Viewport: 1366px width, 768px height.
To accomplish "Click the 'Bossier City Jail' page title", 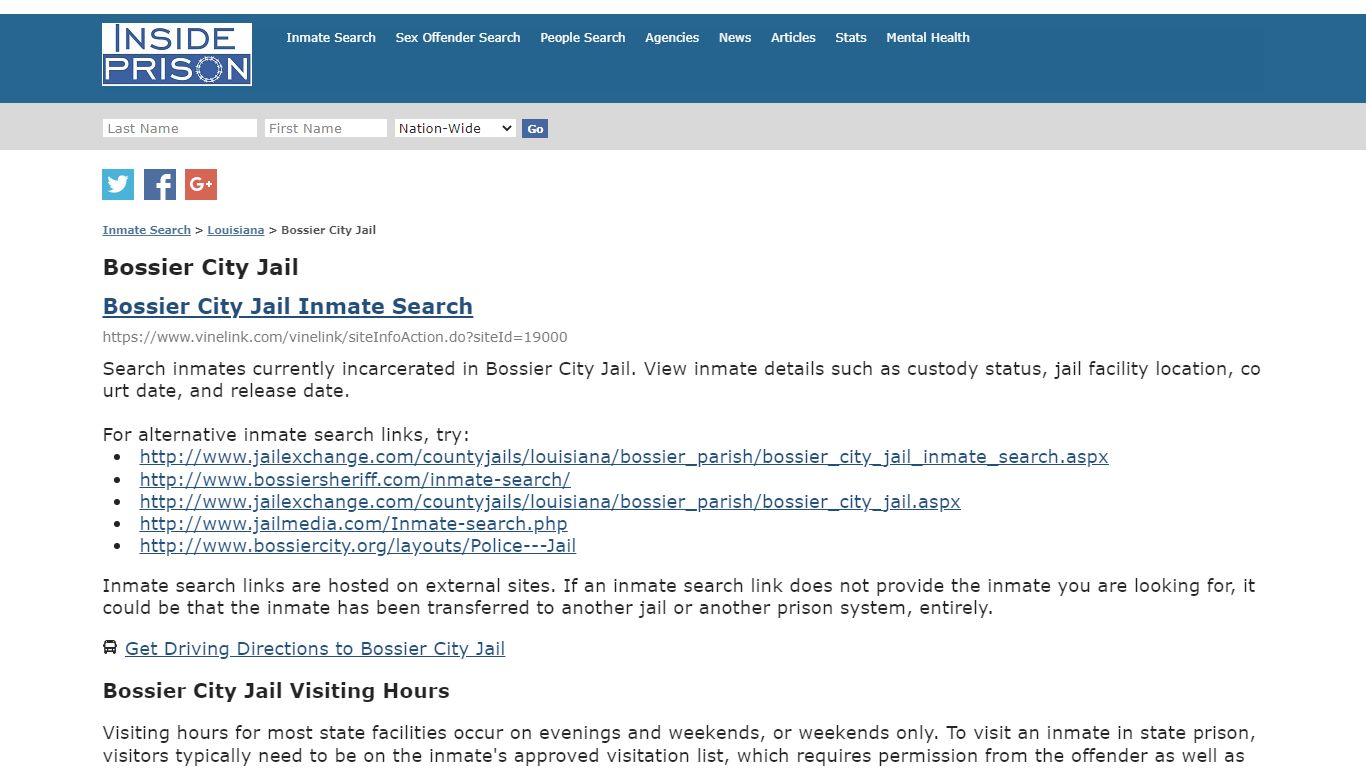I will click(x=201, y=267).
